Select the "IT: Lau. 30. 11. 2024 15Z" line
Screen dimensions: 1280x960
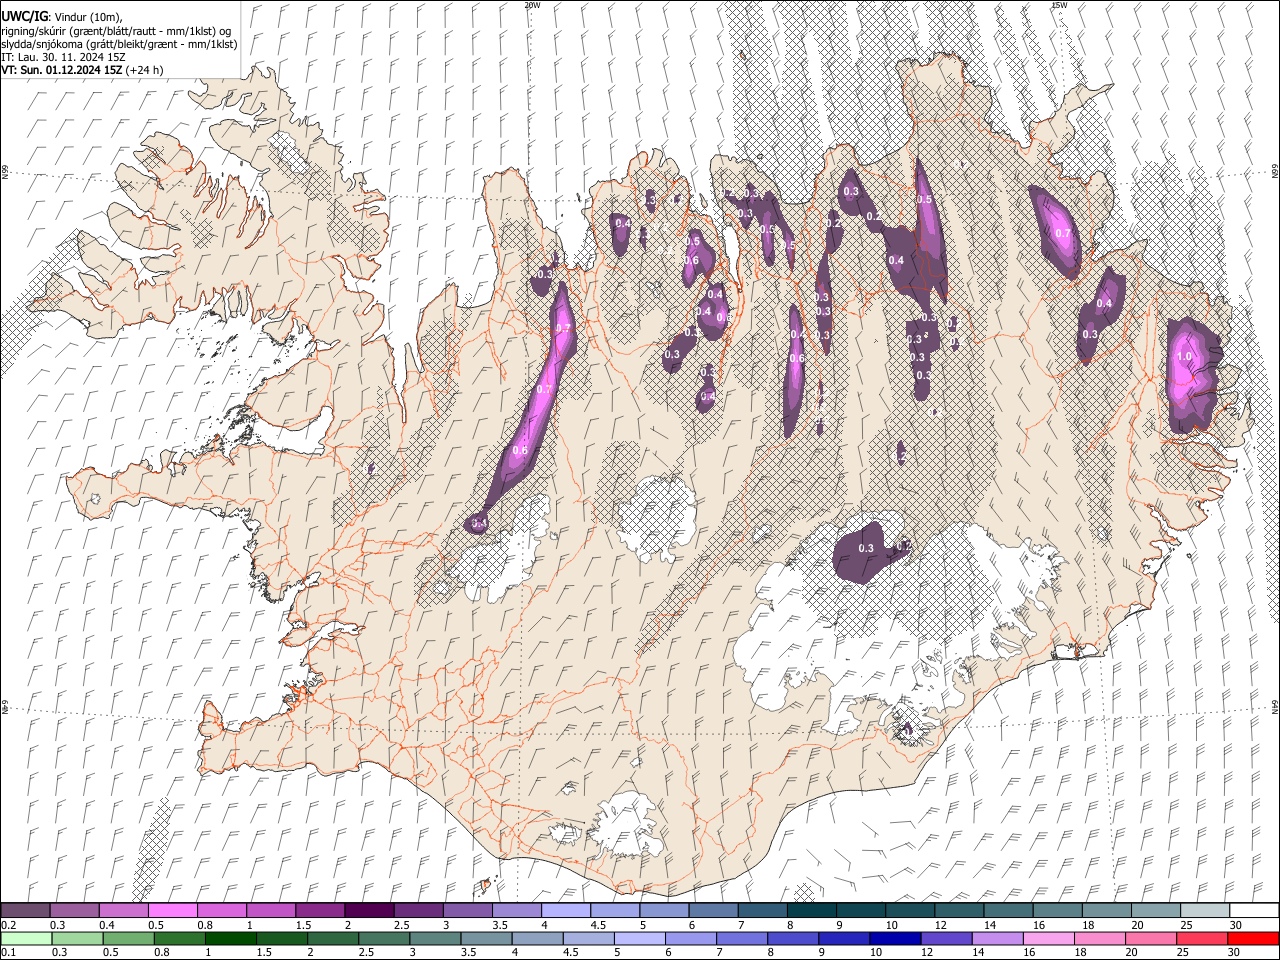63,57
